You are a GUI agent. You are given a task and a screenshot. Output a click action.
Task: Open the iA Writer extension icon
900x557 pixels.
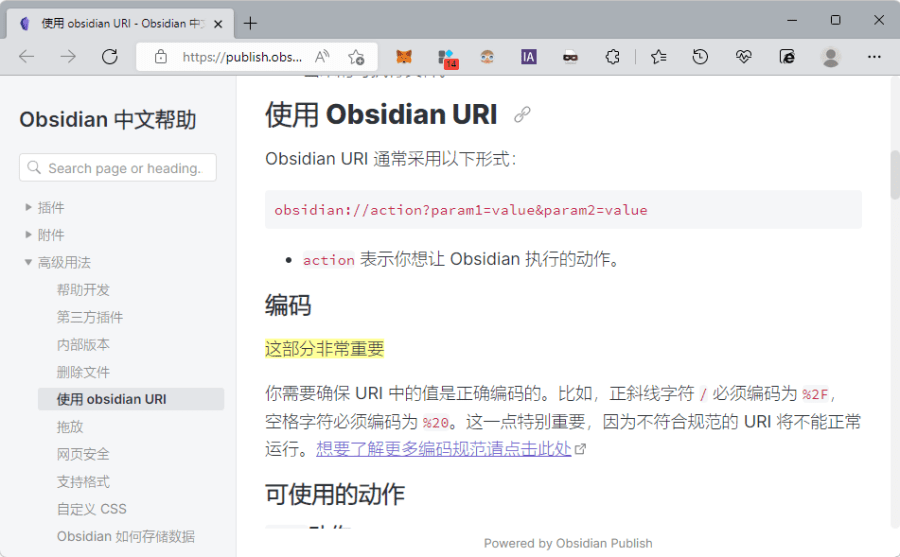coord(529,56)
